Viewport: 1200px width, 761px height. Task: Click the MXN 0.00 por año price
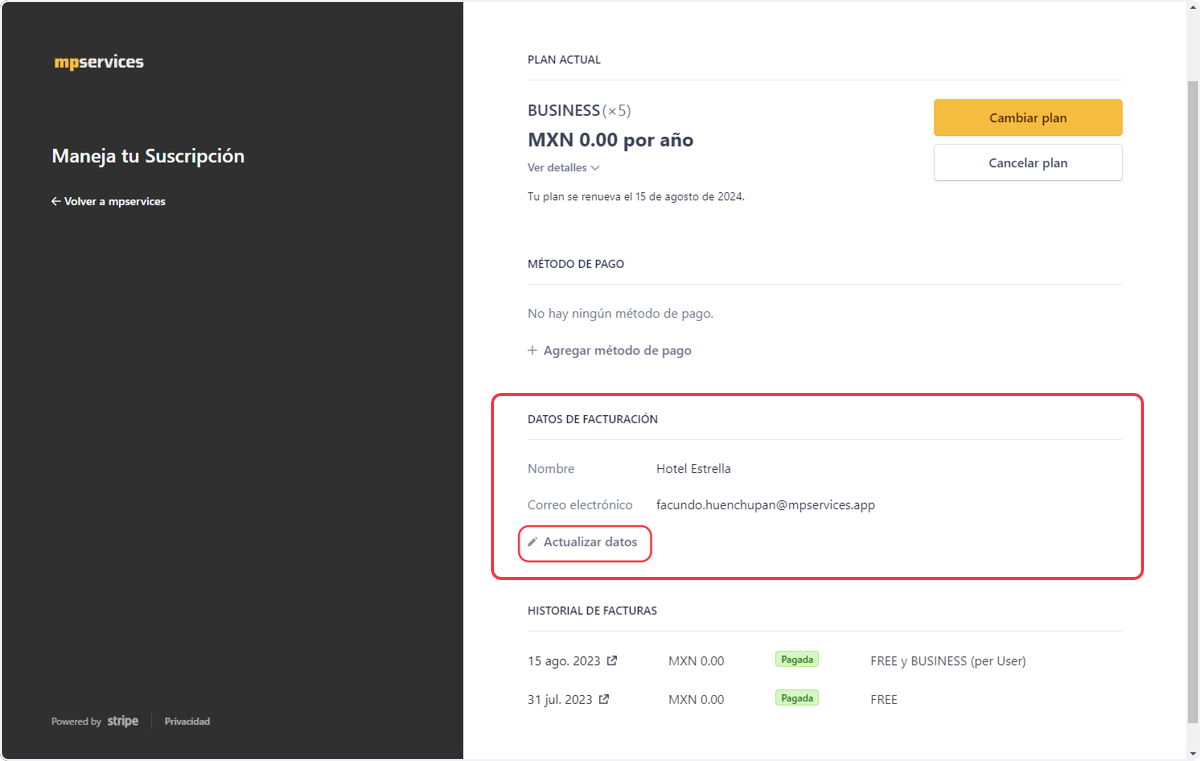point(610,140)
